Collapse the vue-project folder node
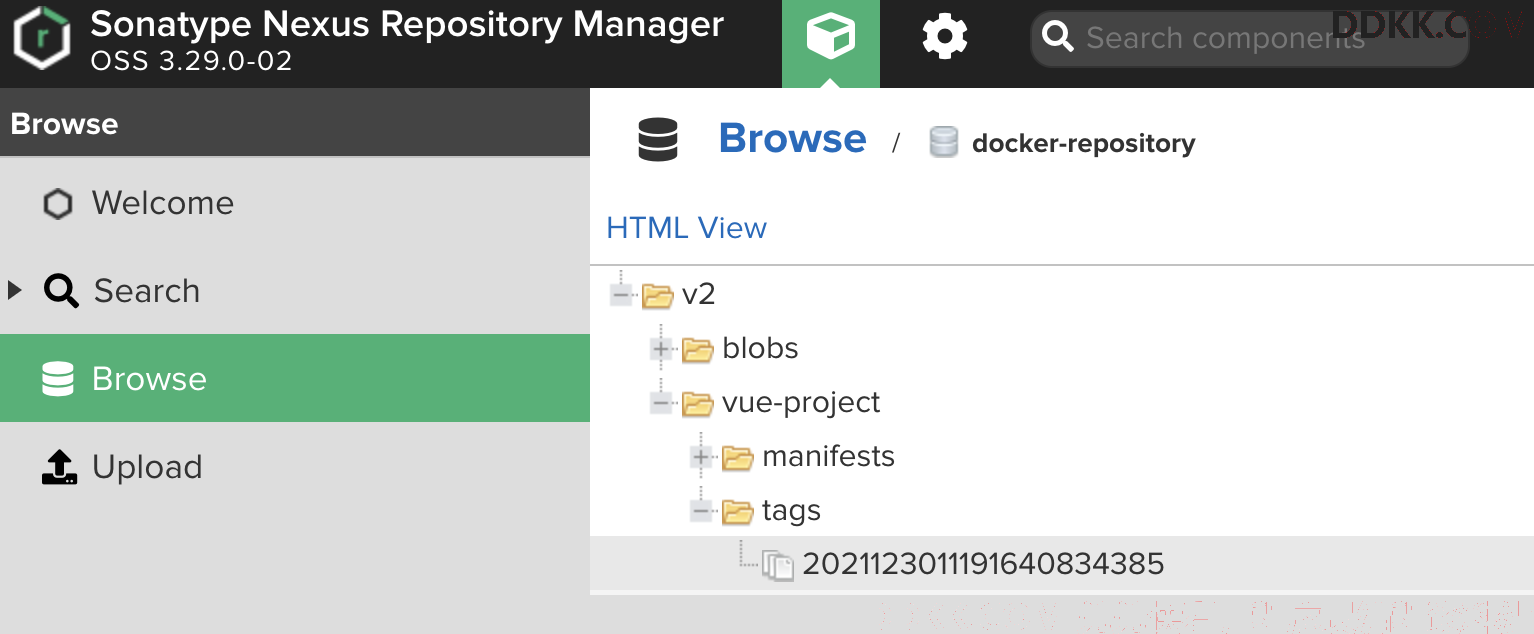This screenshot has height=634, width=1534. tap(661, 403)
